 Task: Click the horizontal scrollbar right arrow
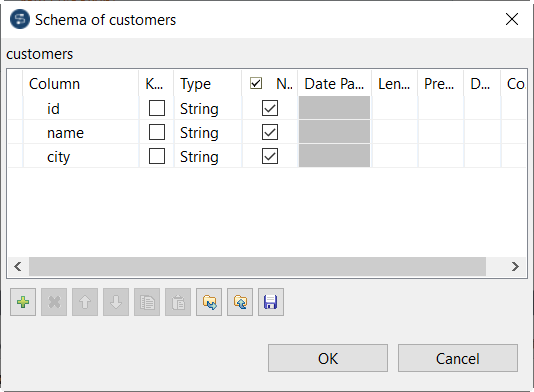point(515,266)
